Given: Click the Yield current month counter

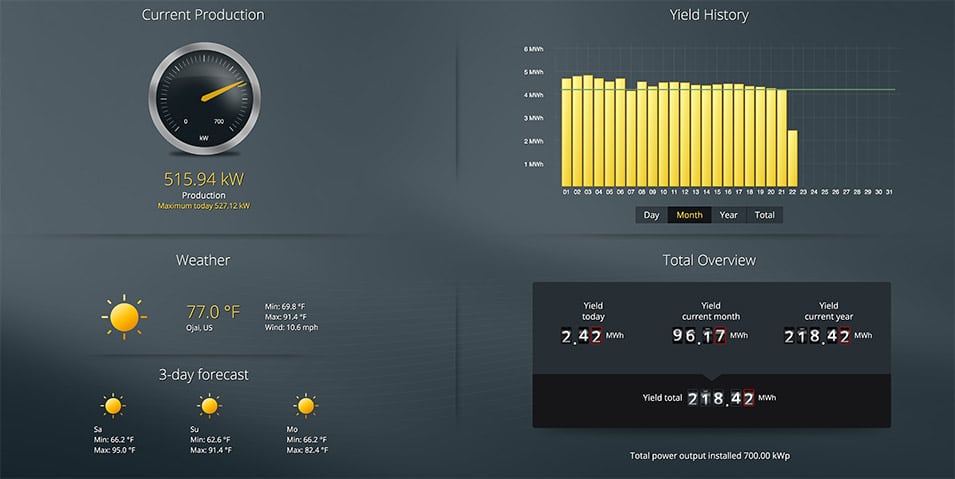Looking at the screenshot, I should tap(699, 336).
